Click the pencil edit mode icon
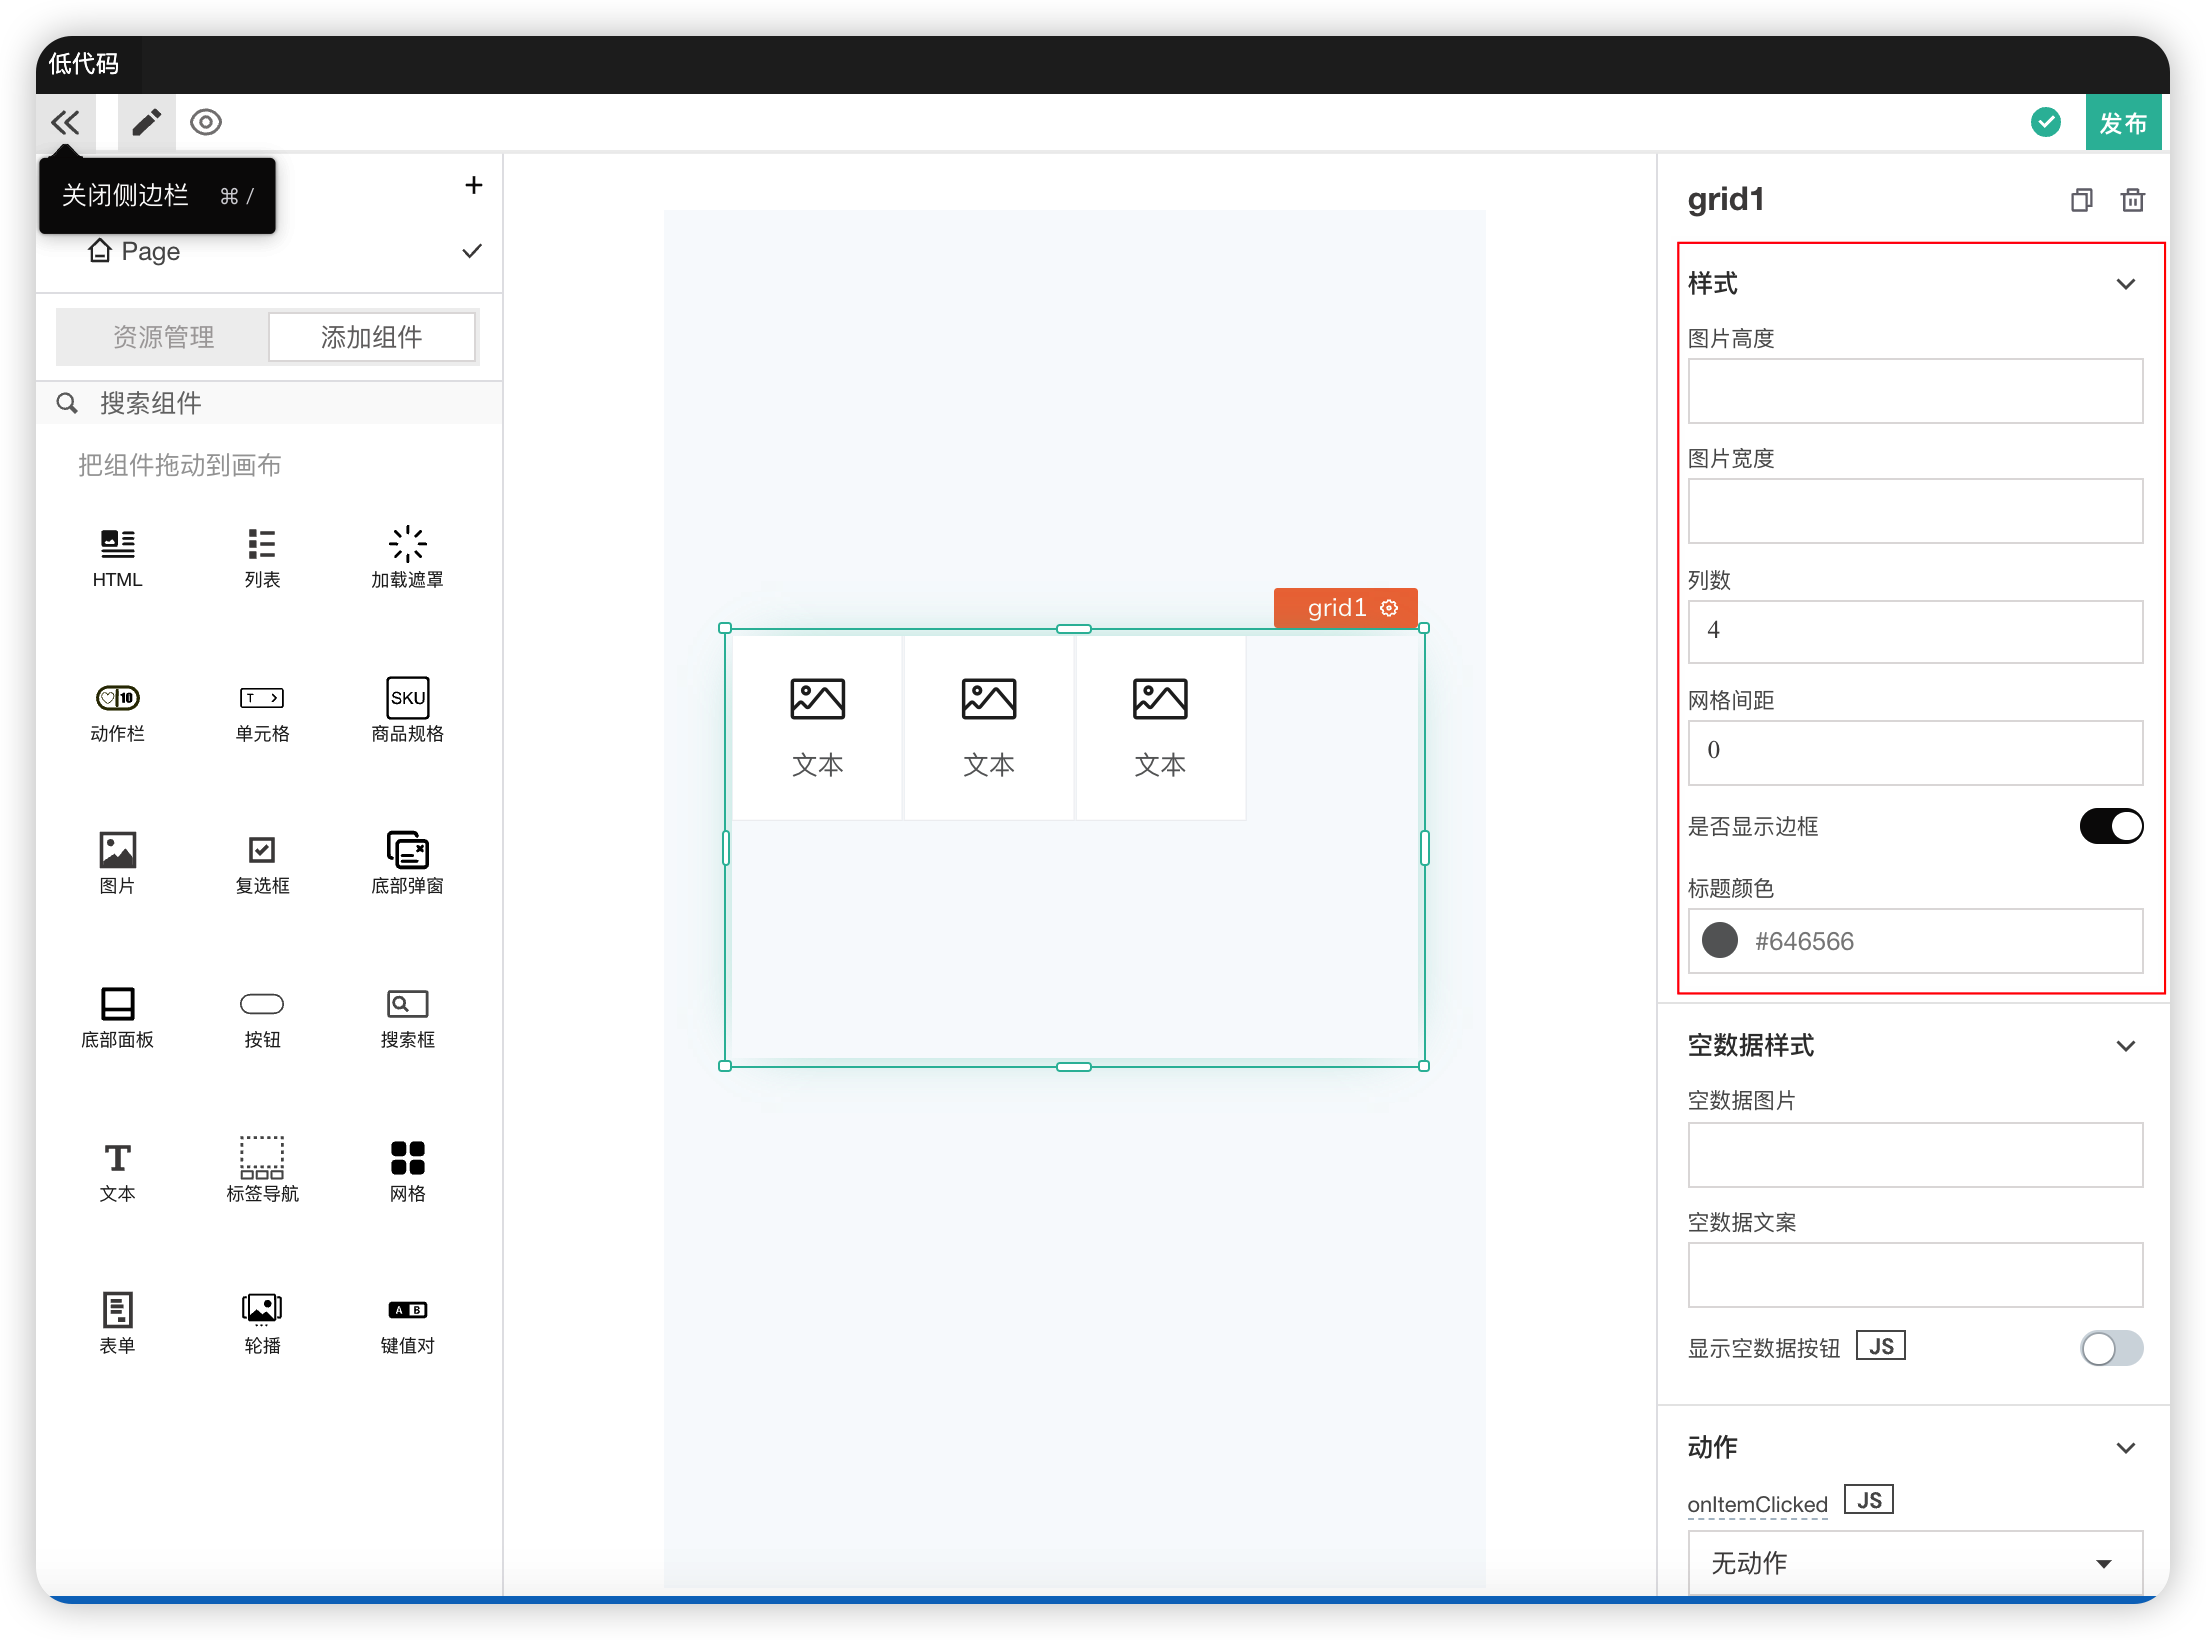The image size is (2206, 1640). (x=146, y=123)
